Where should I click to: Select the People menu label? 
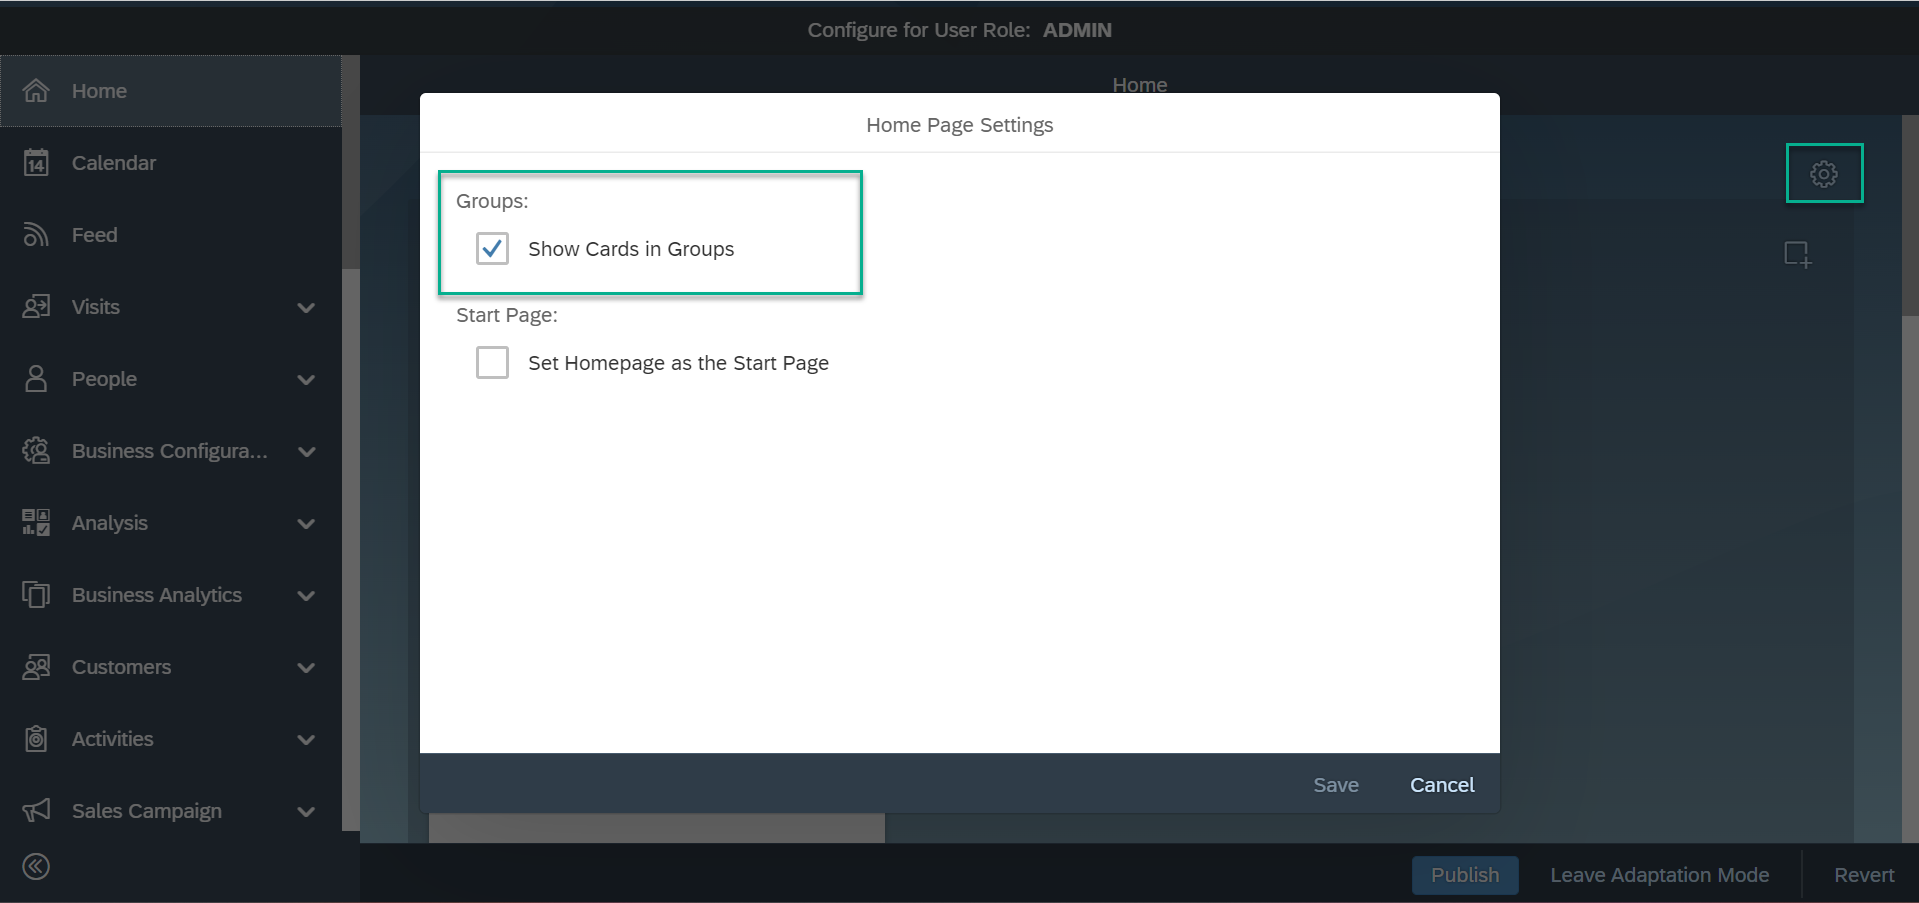click(x=104, y=379)
